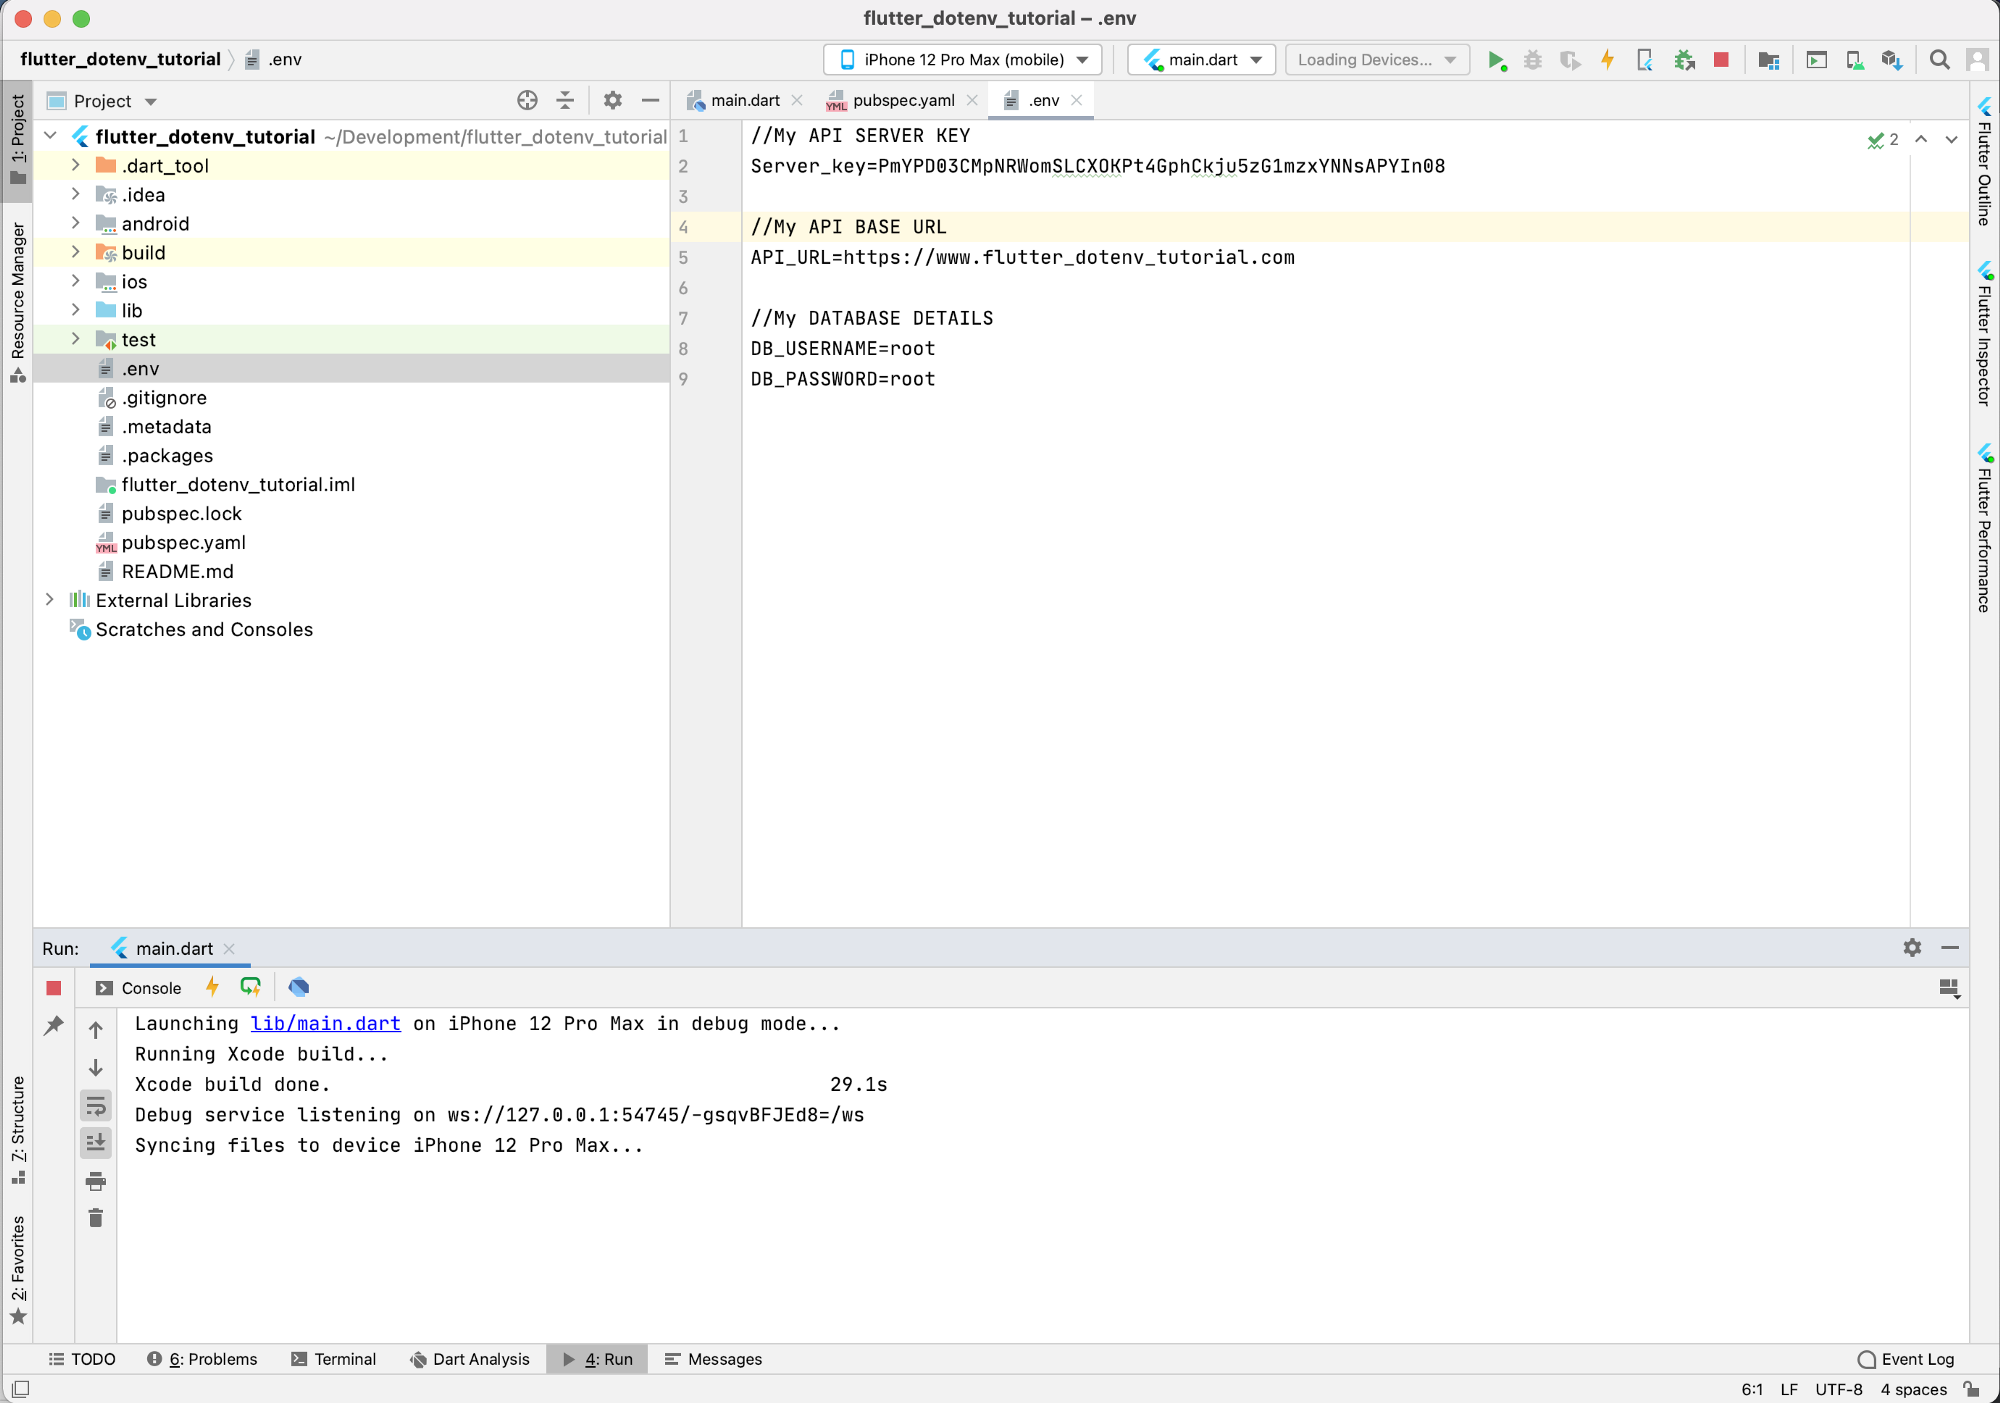Open the main.dart run configuration dropdown

click(1202, 60)
